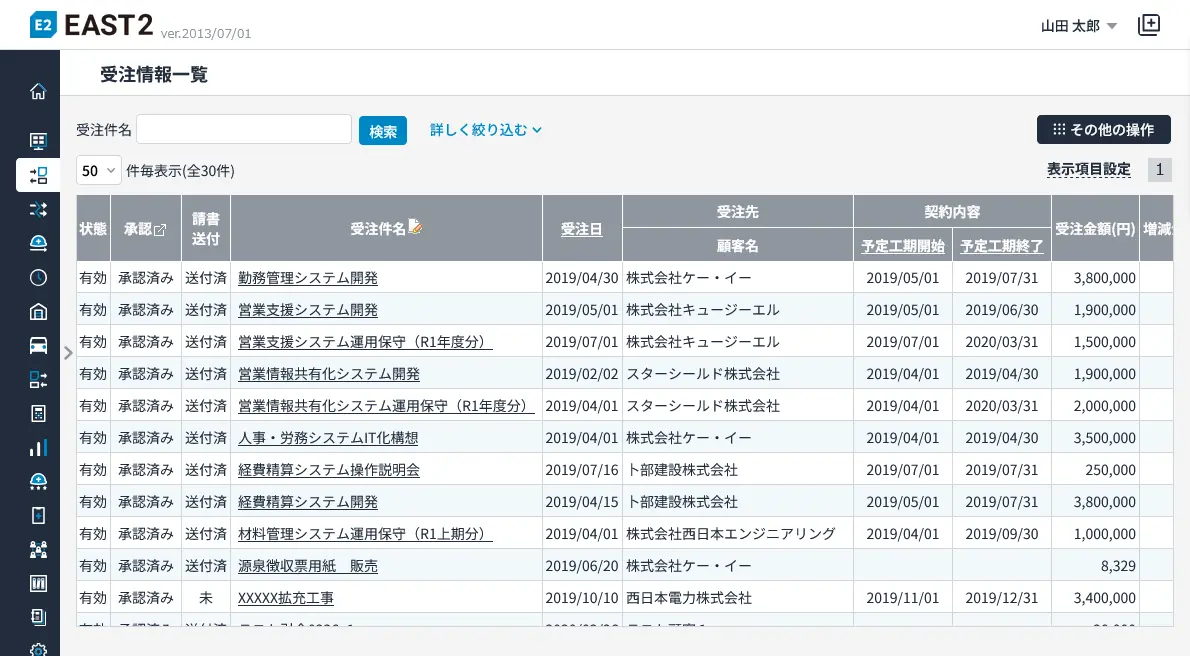The image size is (1190, 656).
Task: Click the calculator icon in sidebar
Action: (38, 413)
